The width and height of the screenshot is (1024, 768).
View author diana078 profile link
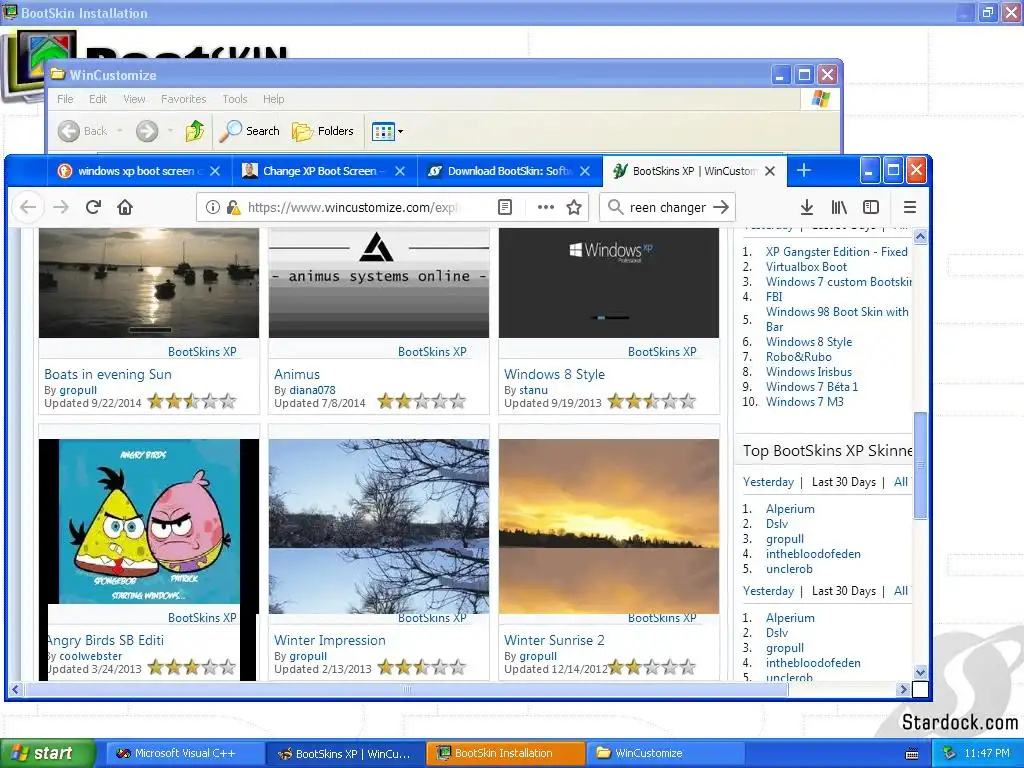pyautogui.click(x=312, y=390)
